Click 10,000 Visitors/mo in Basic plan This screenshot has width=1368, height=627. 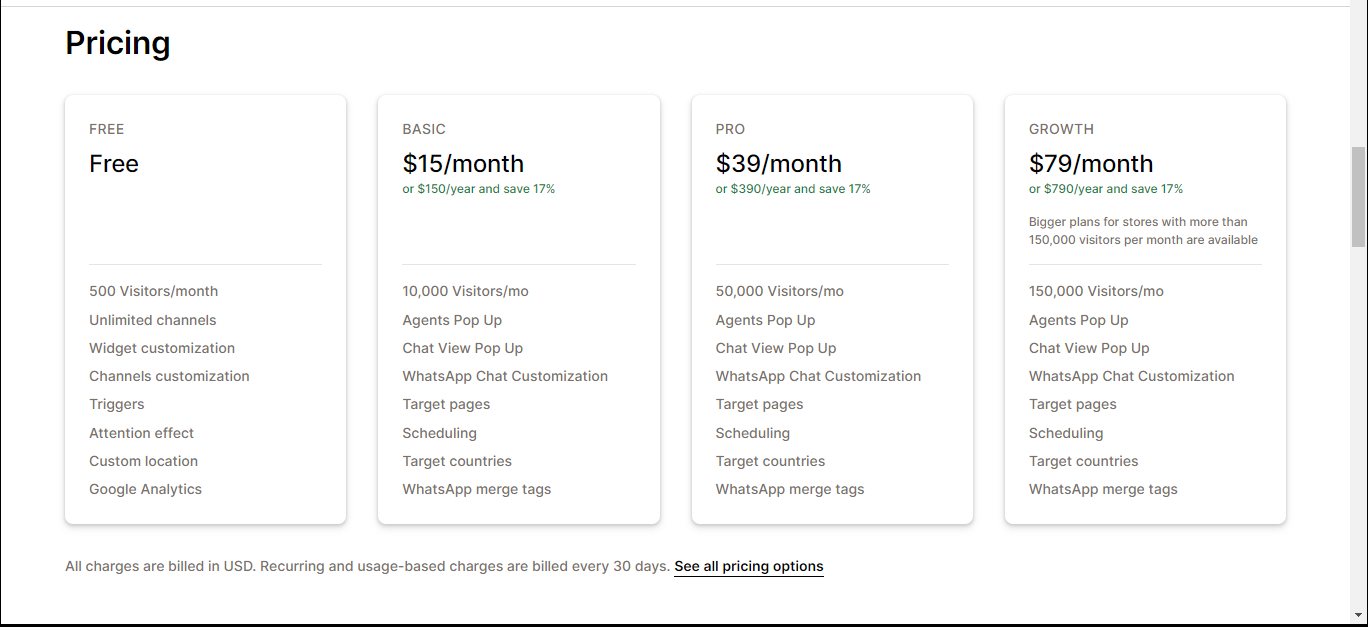[466, 291]
